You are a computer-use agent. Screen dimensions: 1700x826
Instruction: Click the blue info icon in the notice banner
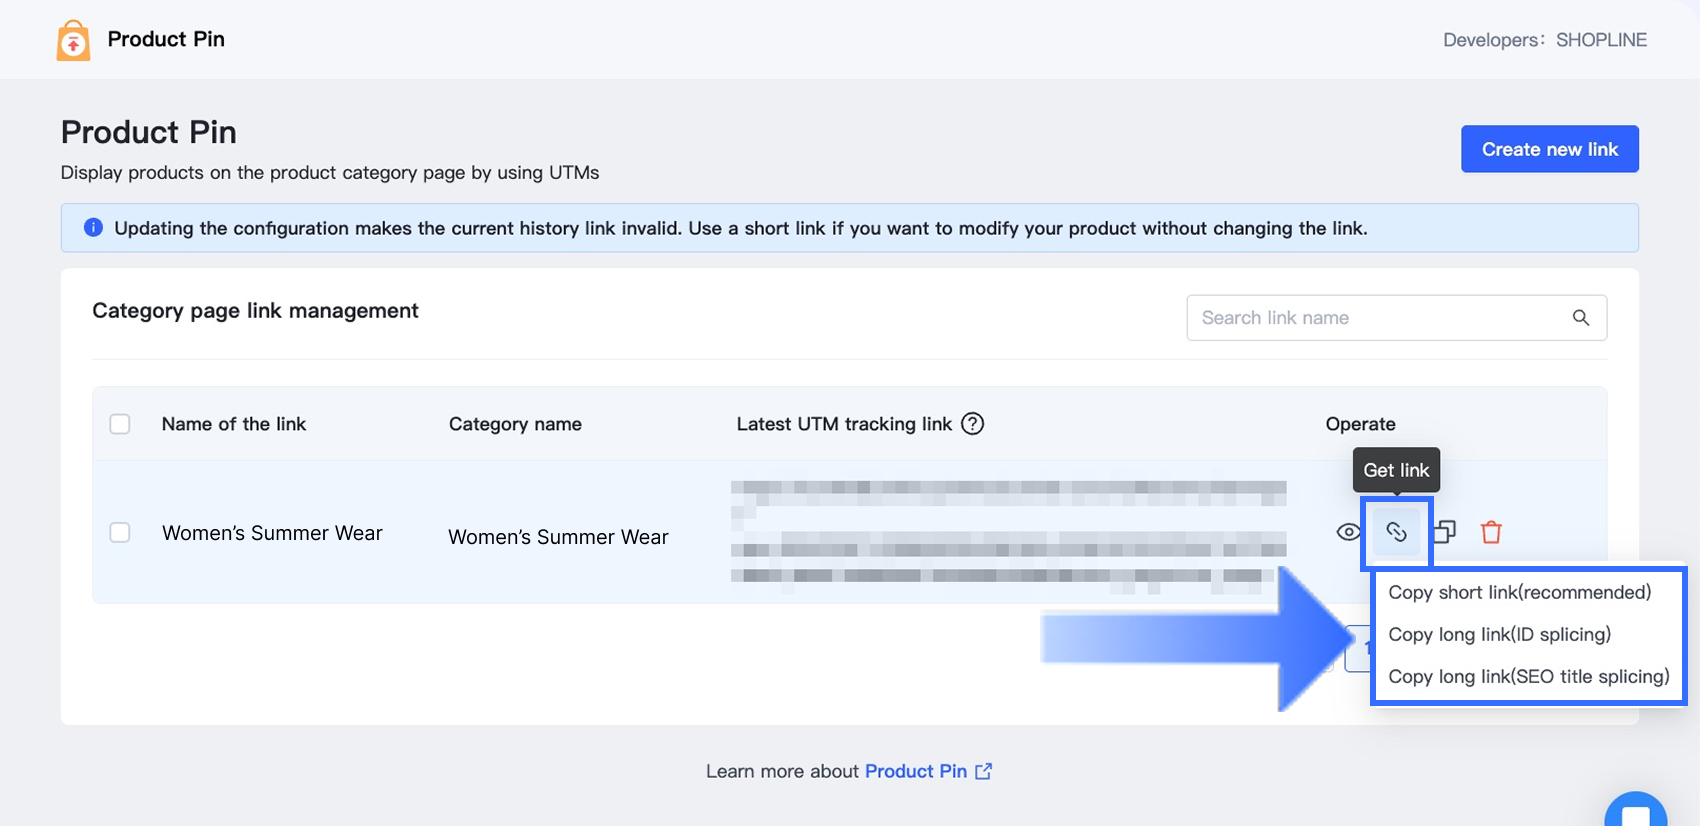[x=93, y=228]
